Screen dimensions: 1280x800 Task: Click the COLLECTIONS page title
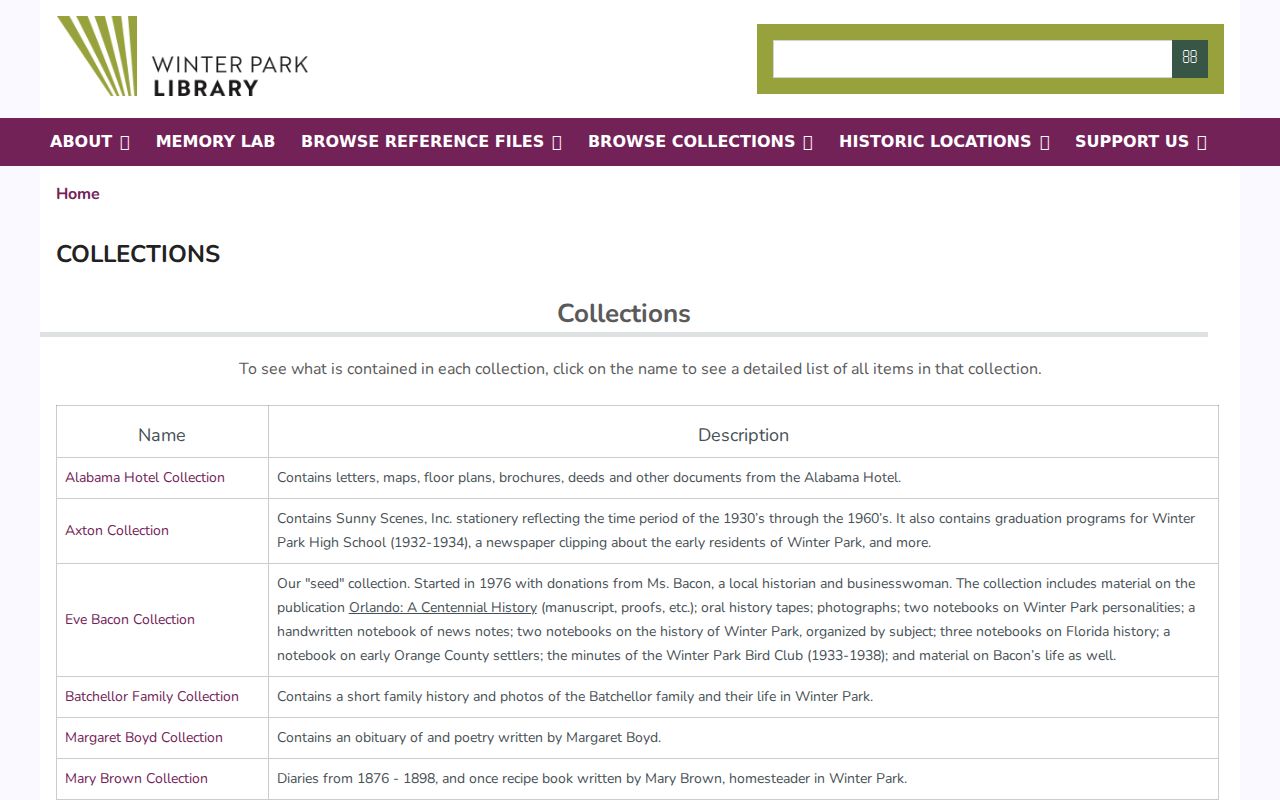[138, 254]
